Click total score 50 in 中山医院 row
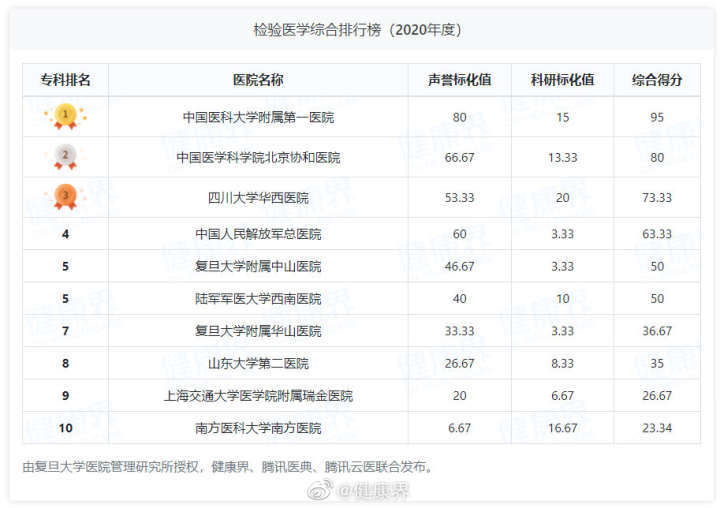Screen dimensions: 720x508 coord(657,266)
